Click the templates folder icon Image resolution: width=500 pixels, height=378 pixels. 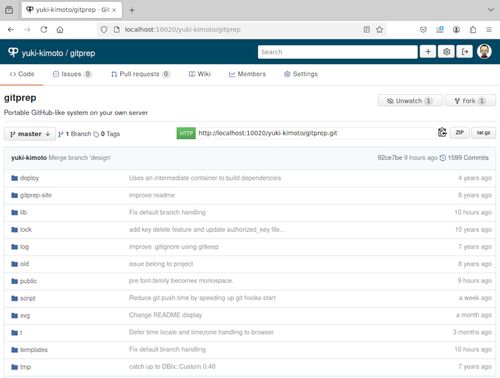[14, 350]
